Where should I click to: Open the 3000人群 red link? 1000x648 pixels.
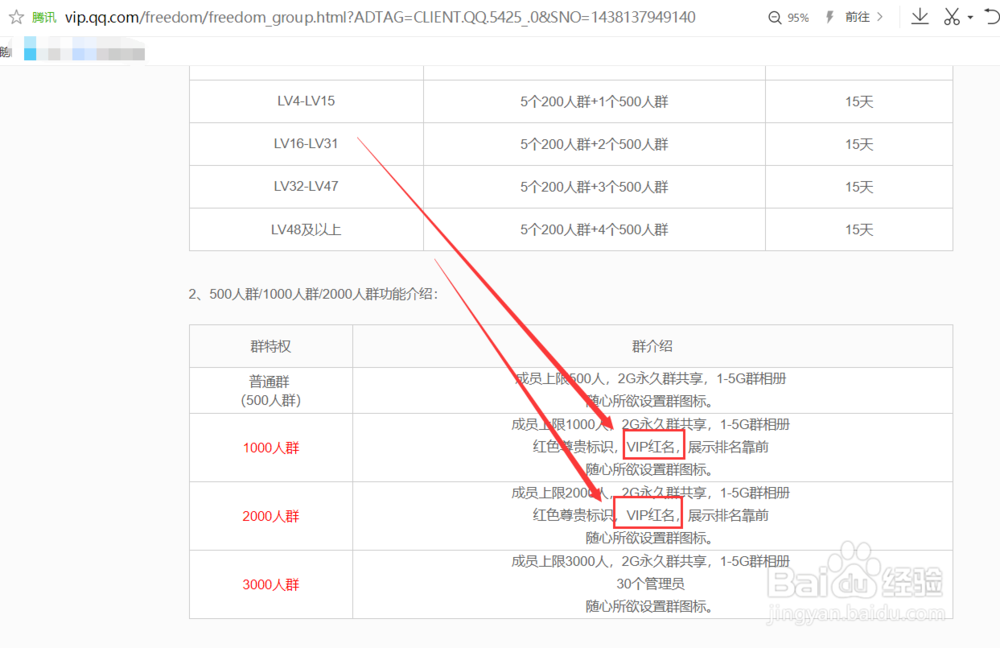270,584
